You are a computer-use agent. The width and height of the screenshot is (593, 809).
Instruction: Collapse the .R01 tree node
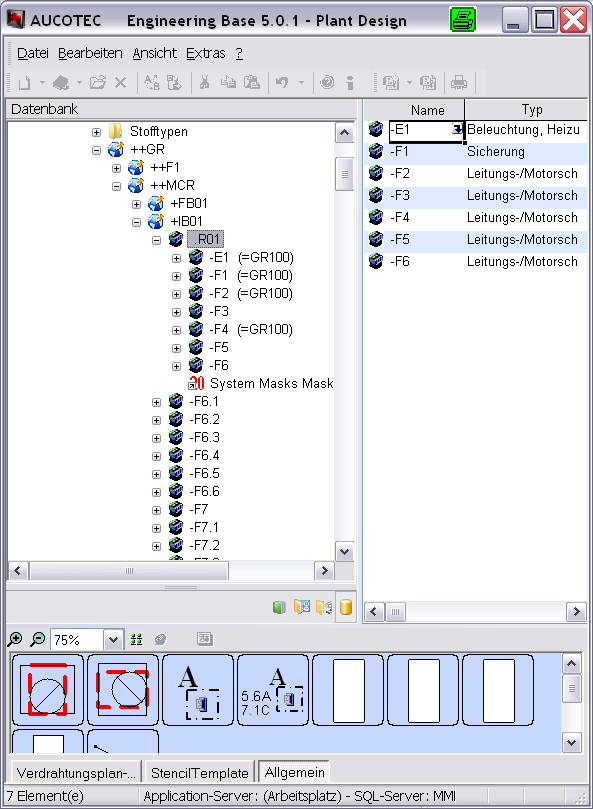(156, 240)
